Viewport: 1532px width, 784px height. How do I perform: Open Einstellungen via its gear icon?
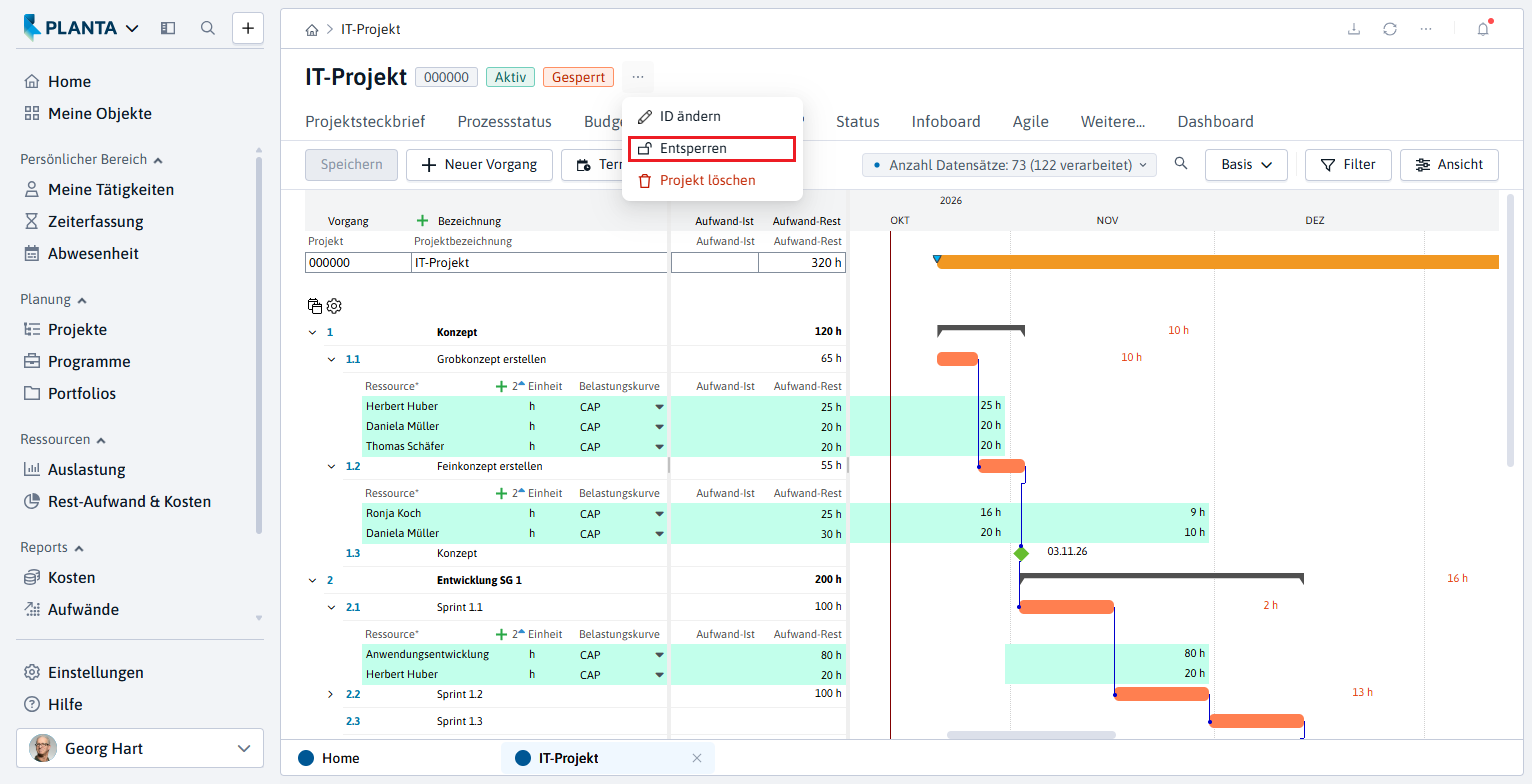pyautogui.click(x=32, y=673)
